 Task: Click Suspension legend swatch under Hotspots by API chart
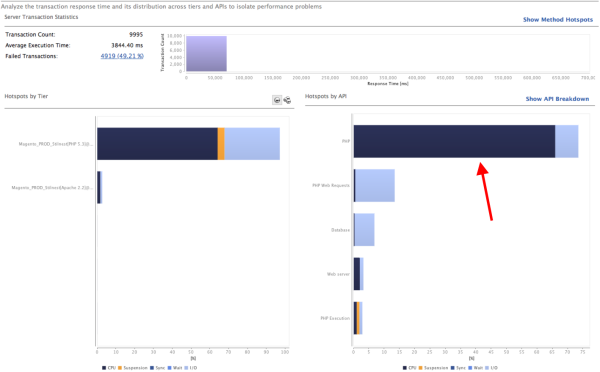tap(421, 368)
